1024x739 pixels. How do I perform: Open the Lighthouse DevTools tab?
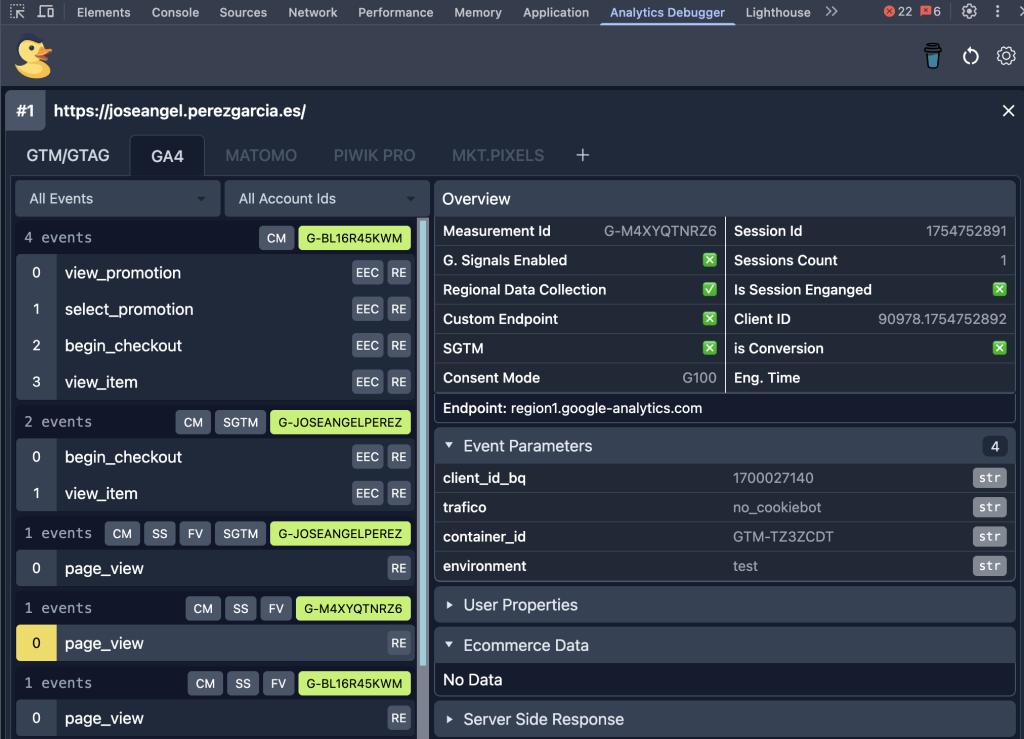point(778,12)
